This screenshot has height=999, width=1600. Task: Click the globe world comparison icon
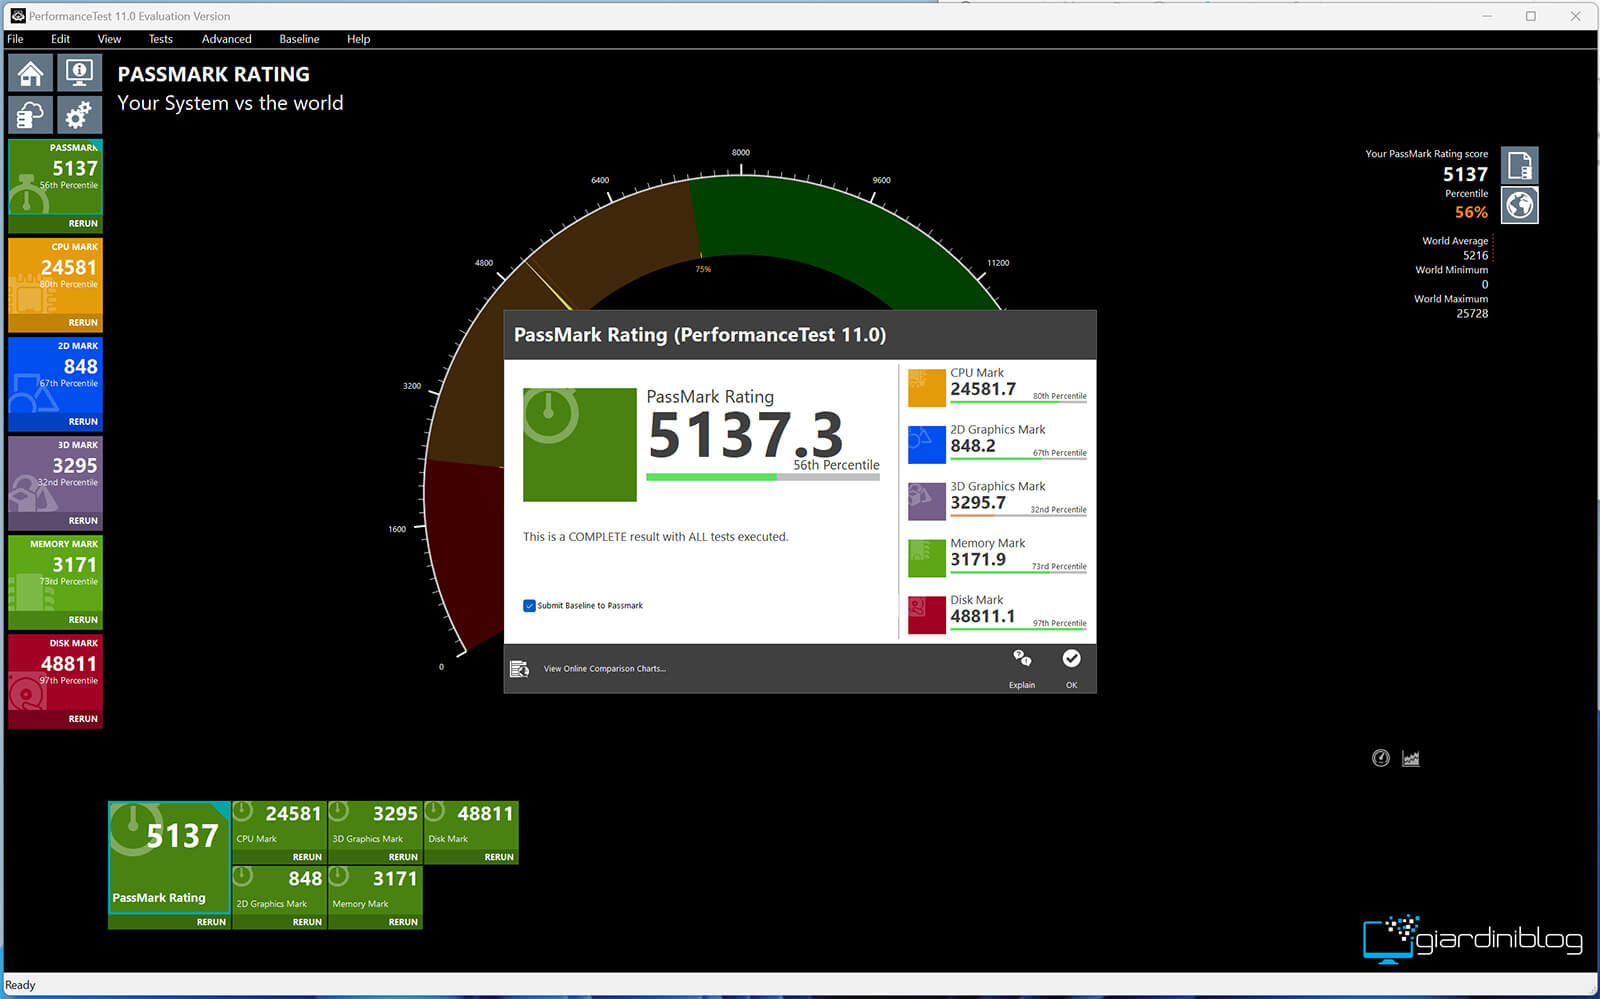click(1519, 205)
